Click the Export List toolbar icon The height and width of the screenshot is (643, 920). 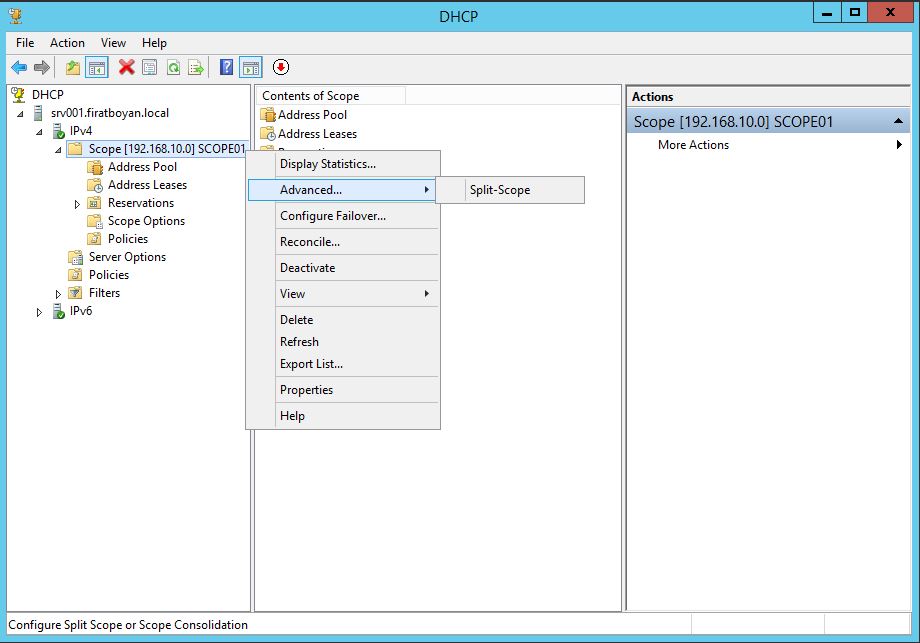point(196,67)
